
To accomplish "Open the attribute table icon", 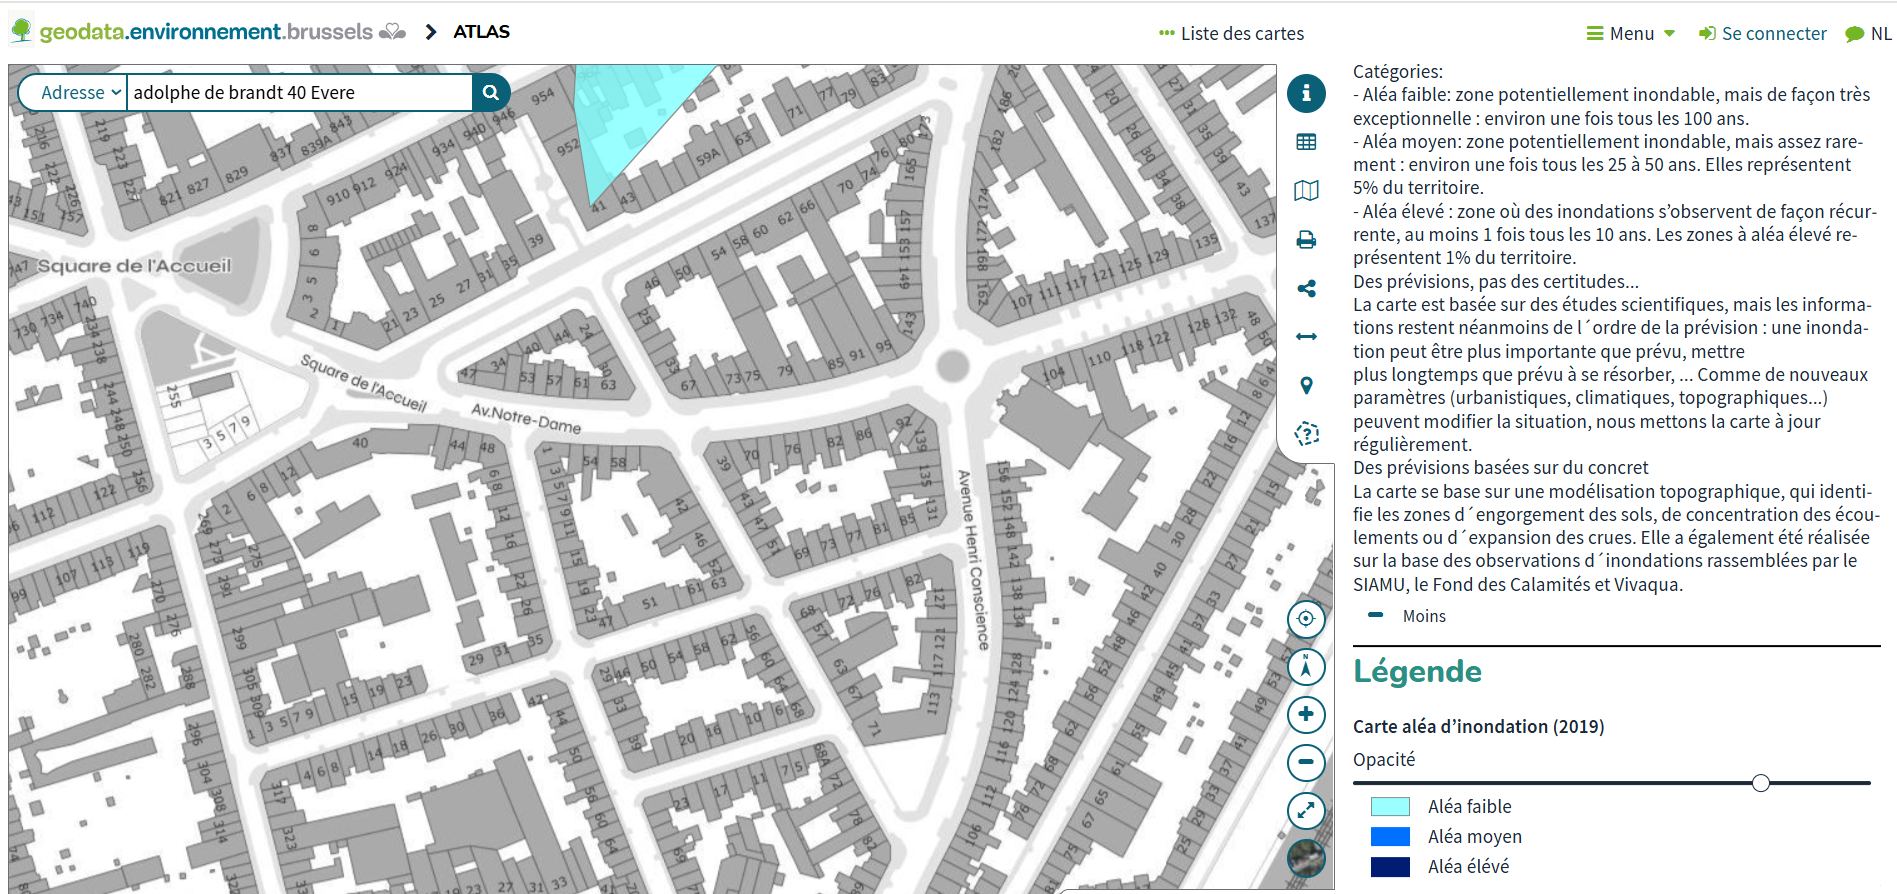I will pyautogui.click(x=1306, y=142).
